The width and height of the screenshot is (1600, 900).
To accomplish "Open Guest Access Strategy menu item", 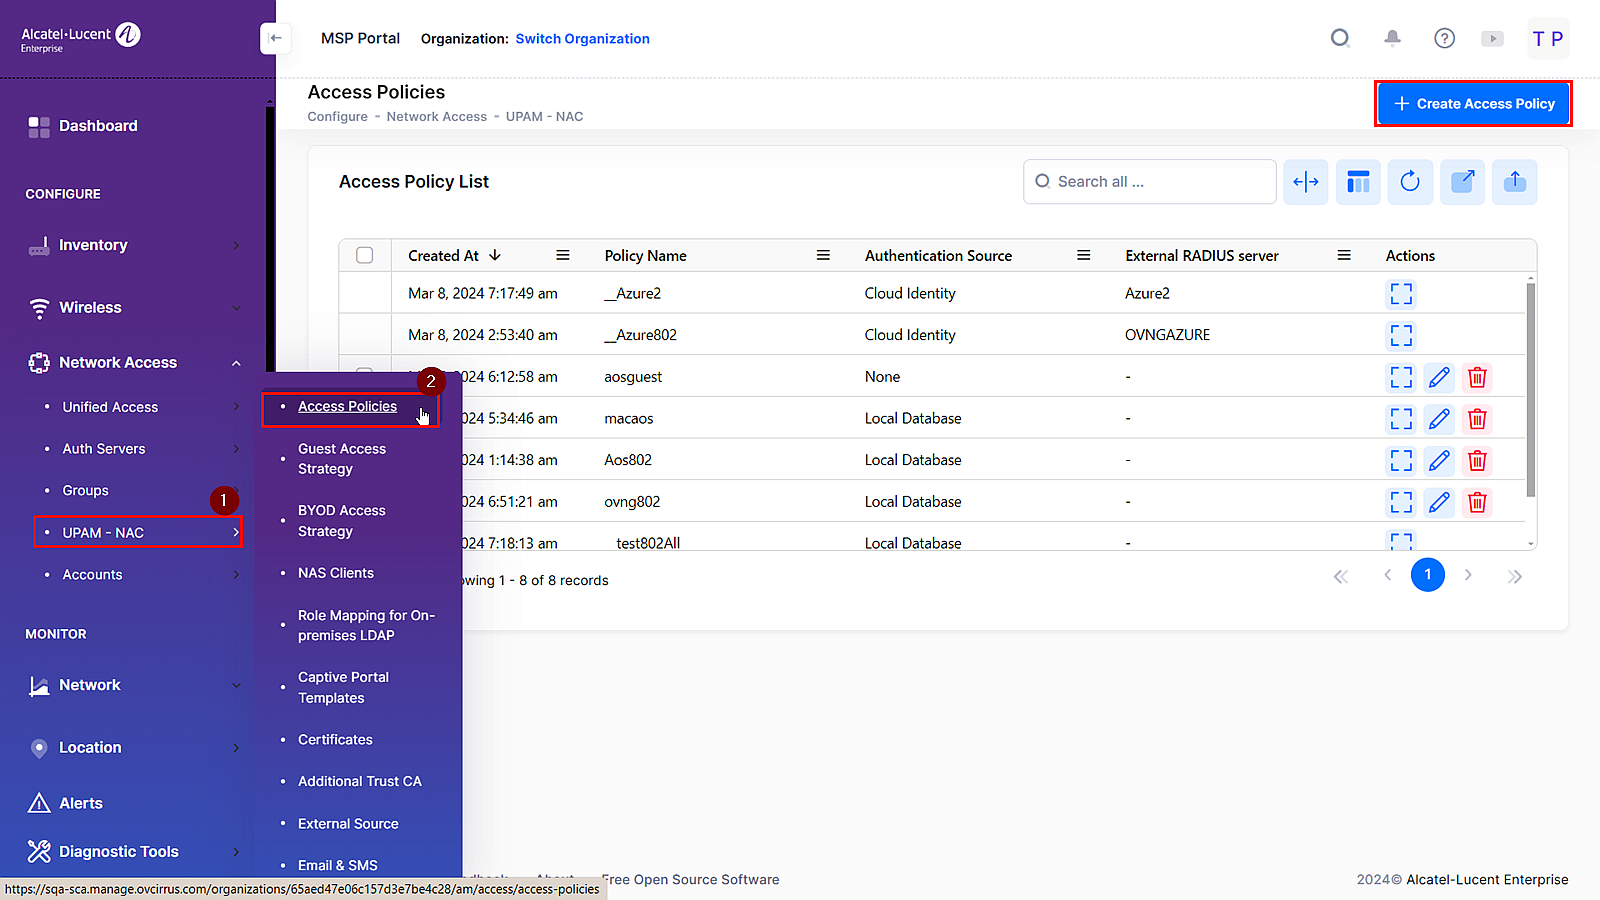I will 341,459.
